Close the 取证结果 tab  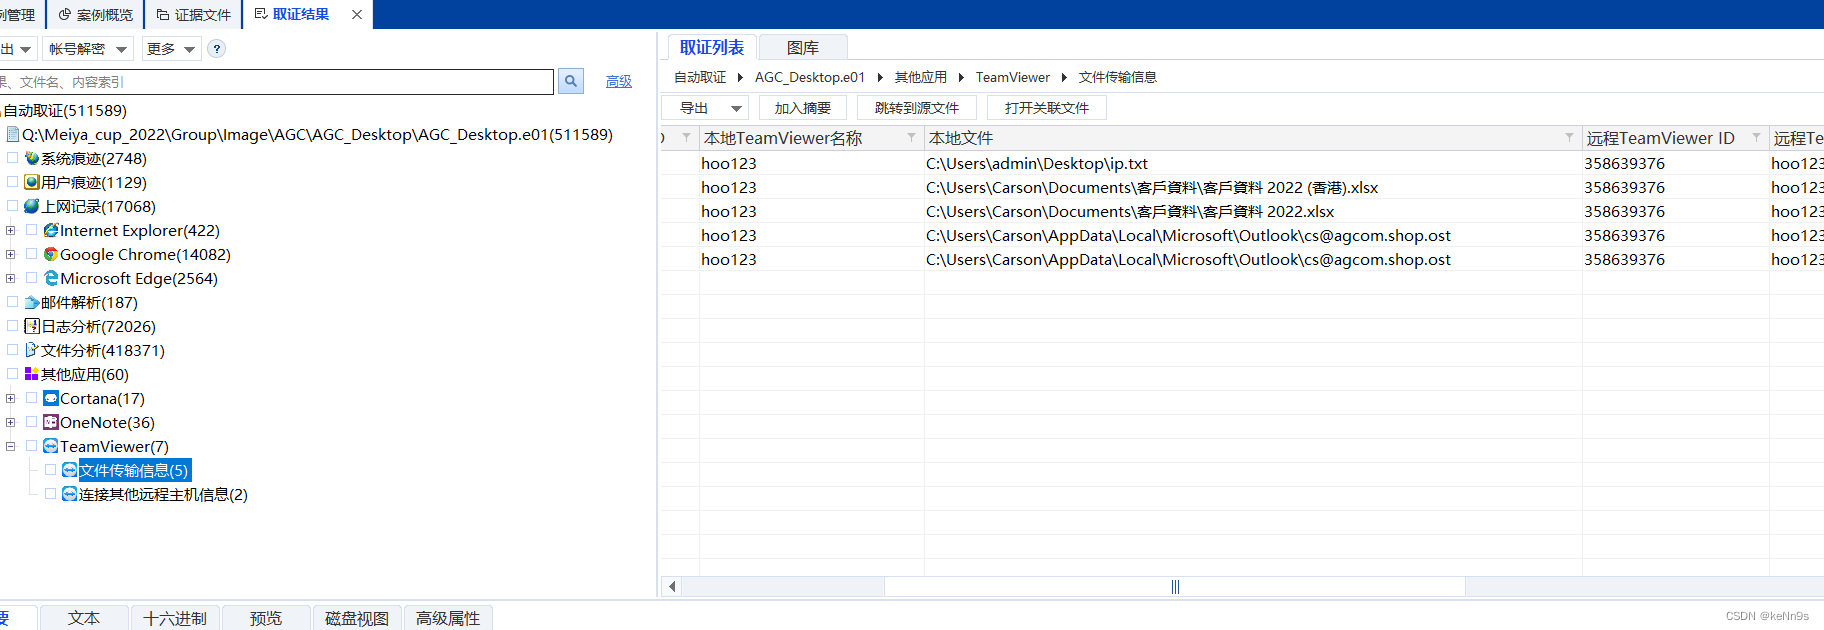[x=357, y=14]
